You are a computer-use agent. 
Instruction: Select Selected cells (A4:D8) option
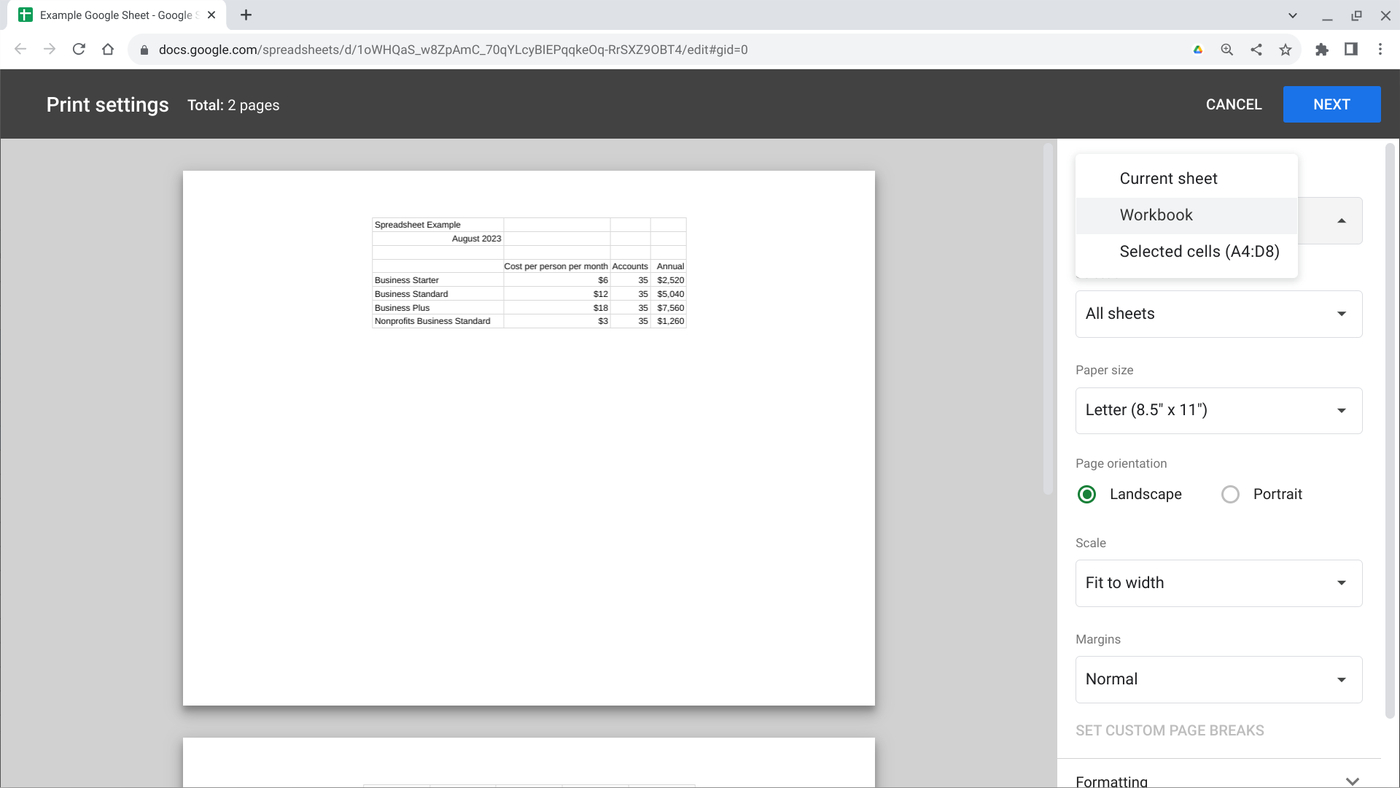1198,251
